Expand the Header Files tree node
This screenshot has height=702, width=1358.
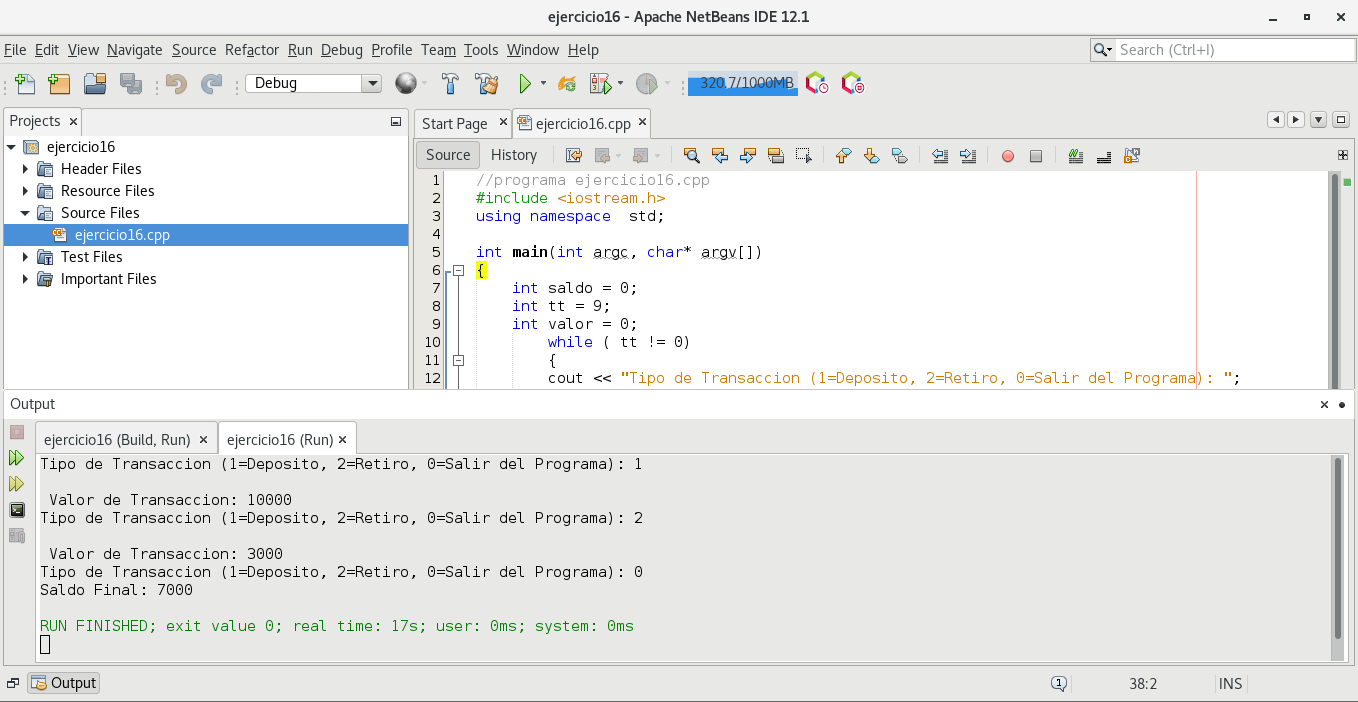click(26, 169)
